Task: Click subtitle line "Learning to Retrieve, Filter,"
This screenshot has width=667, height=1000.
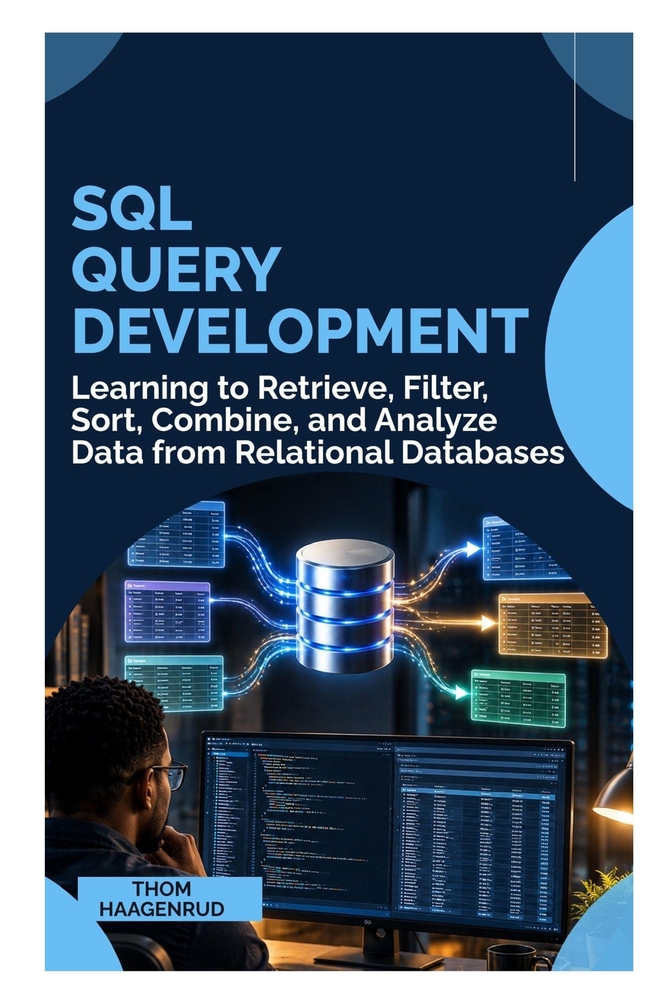Action: click(x=279, y=388)
